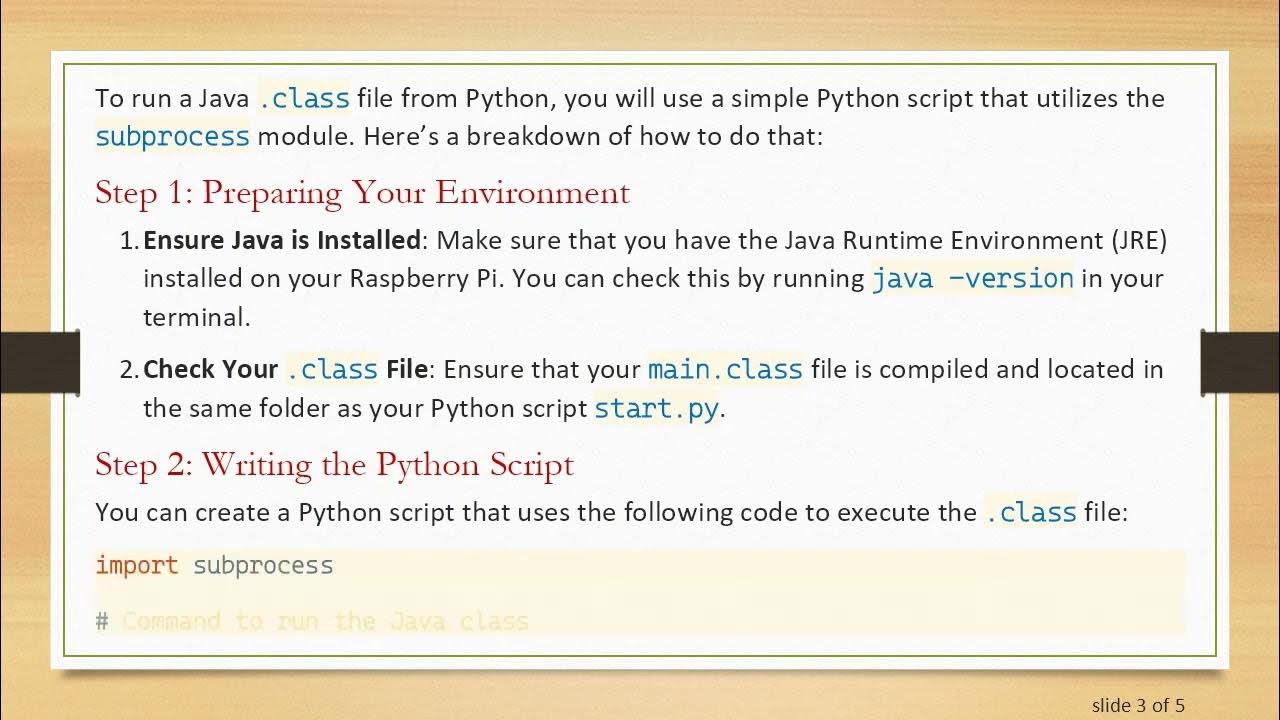Click the list number "1." marker
Viewport: 1280px width, 720px height.
click(129, 241)
